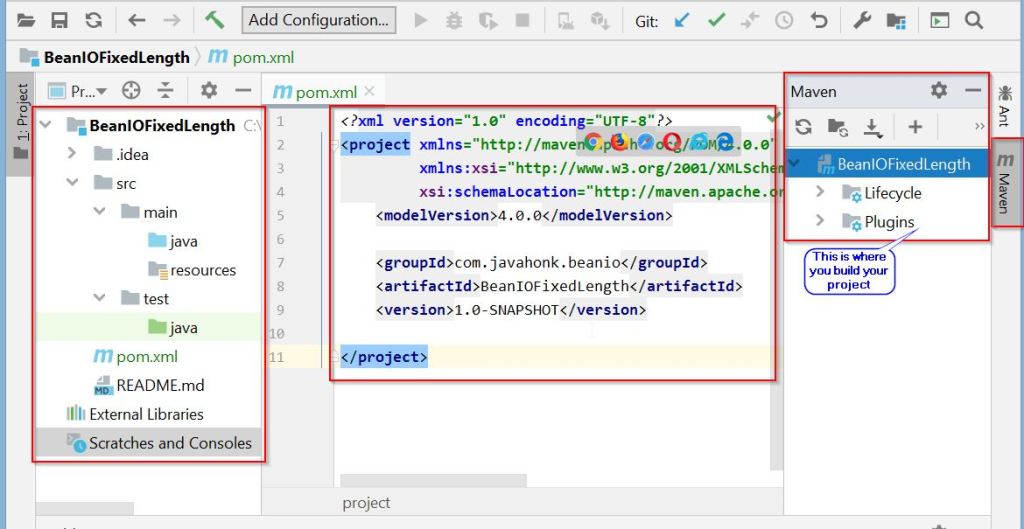Toggle the 1: Project side tab
The image size is (1024, 529).
pyautogui.click(x=21, y=124)
